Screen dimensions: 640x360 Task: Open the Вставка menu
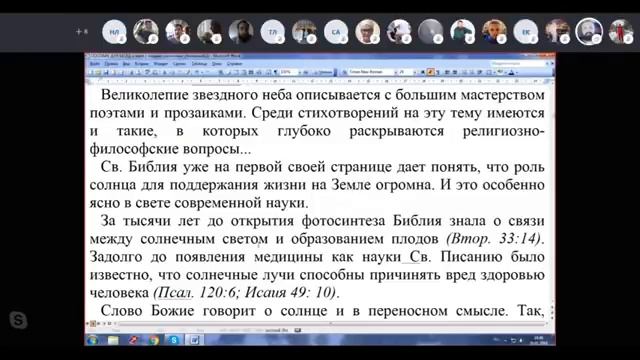pyautogui.click(x=141, y=64)
